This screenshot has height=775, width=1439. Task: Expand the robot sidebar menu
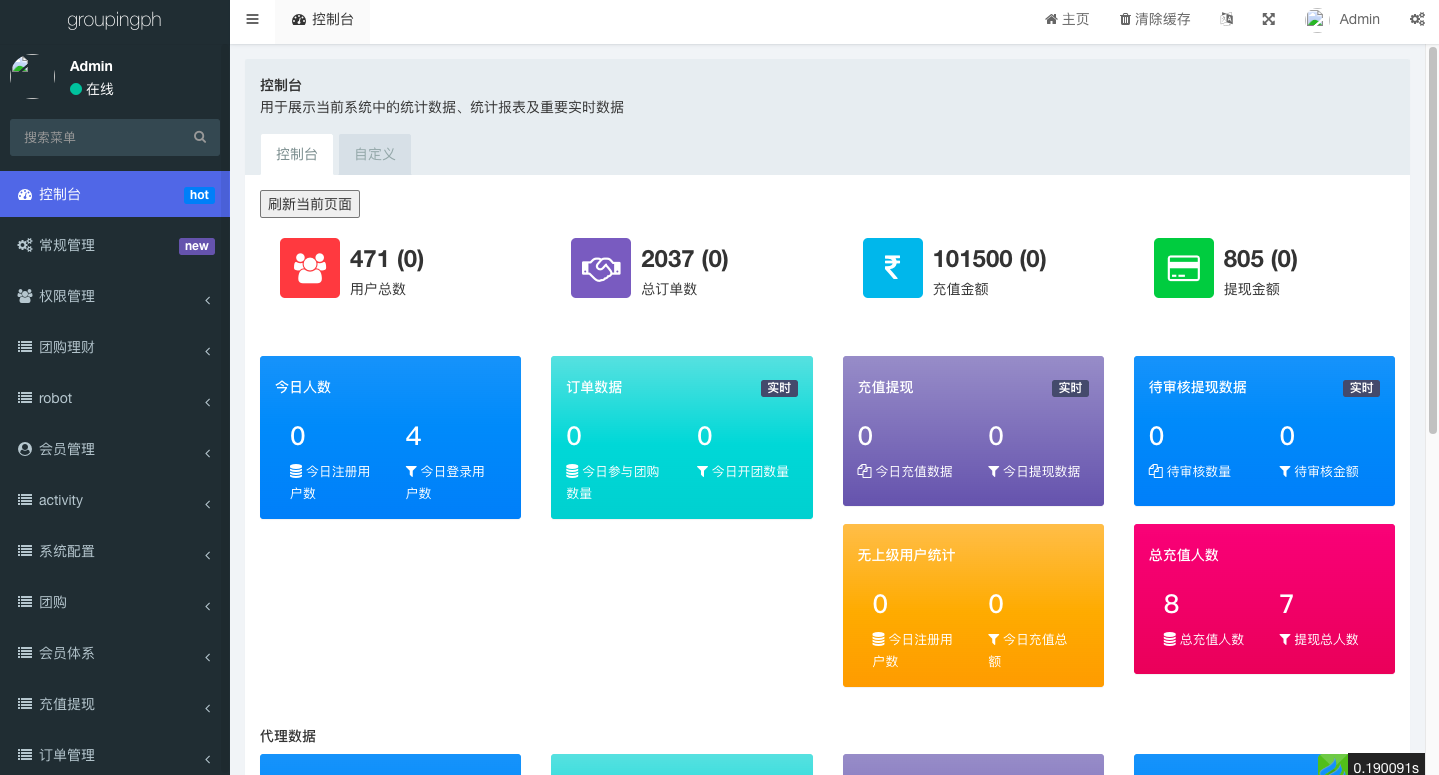[115, 398]
